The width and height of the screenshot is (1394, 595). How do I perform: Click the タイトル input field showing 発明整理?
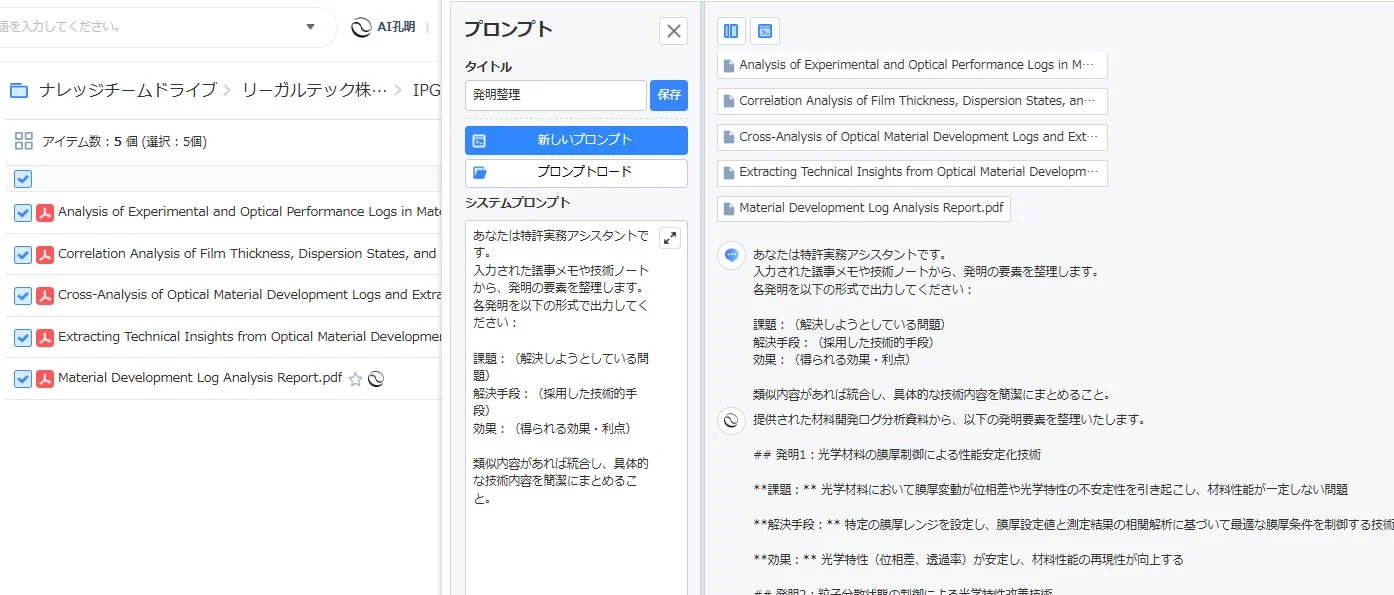[555, 95]
